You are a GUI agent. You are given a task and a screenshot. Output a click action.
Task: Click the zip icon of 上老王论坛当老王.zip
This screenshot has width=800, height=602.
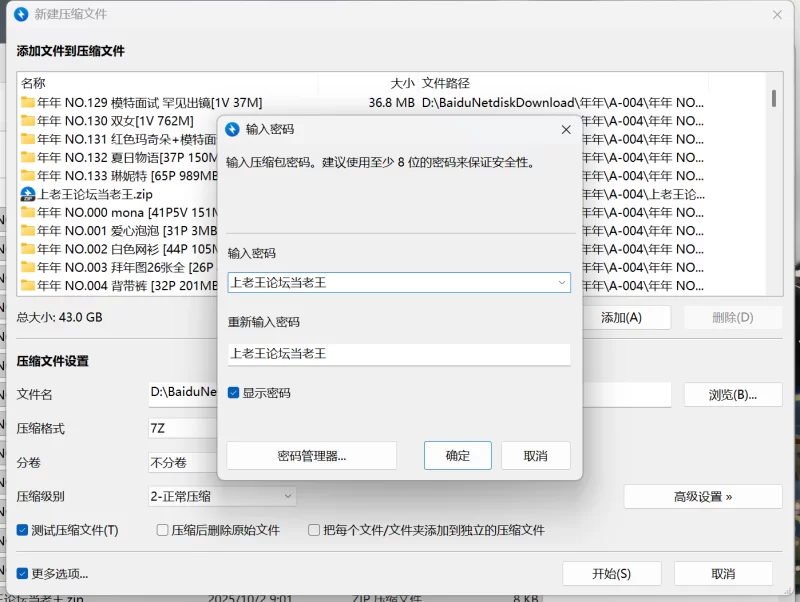pos(28,194)
